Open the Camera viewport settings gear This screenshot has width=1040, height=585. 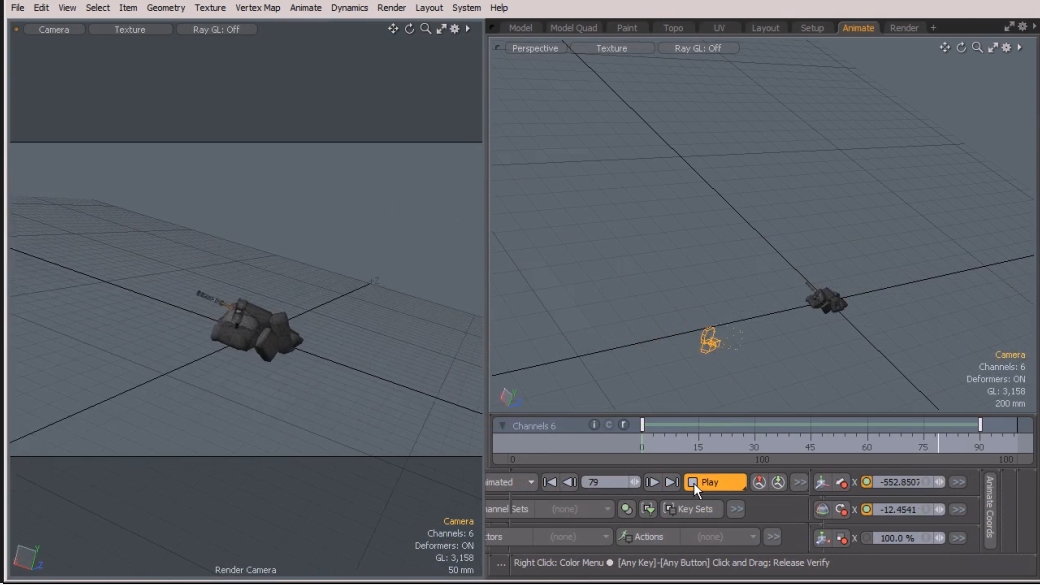coord(455,29)
